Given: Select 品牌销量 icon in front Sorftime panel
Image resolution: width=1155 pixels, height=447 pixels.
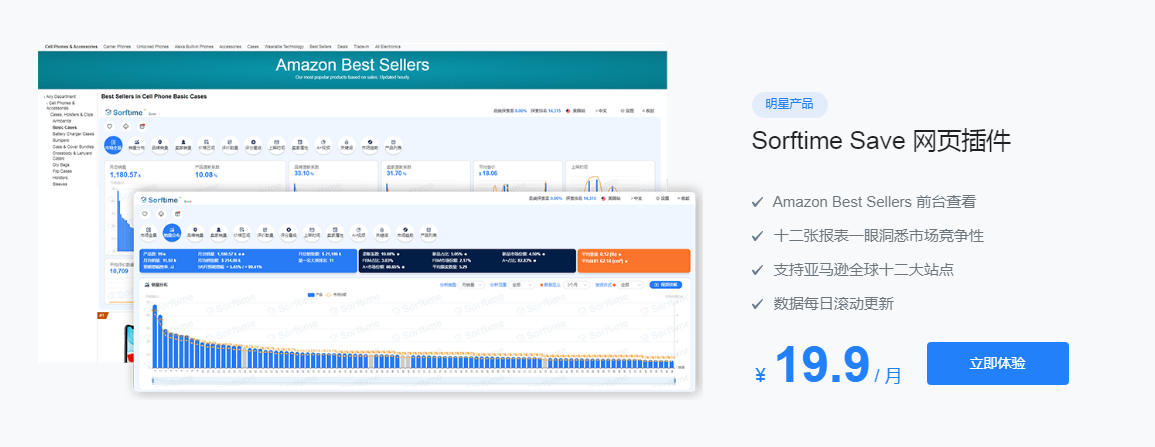Looking at the screenshot, I should pyautogui.click(x=195, y=233).
